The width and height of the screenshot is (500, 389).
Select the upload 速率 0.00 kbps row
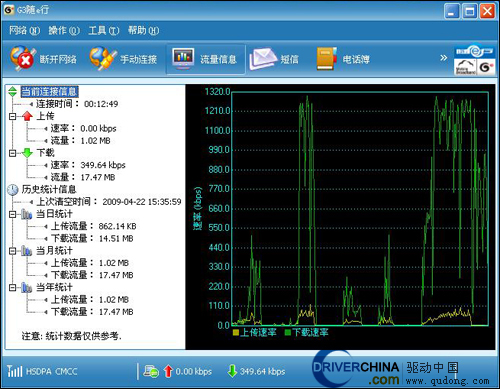[x=83, y=128]
